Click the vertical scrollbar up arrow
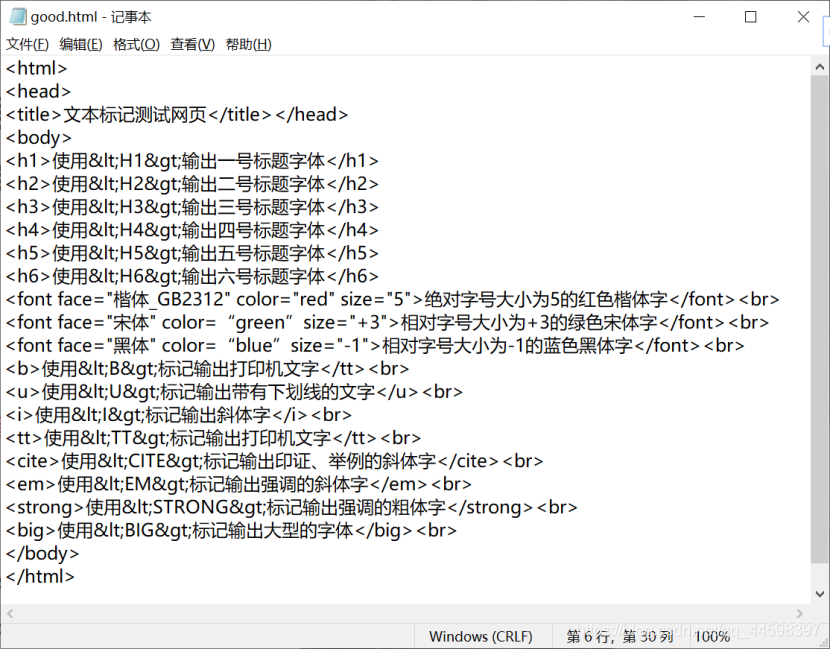Screen dimensions: 830x649 click(x=819, y=67)
